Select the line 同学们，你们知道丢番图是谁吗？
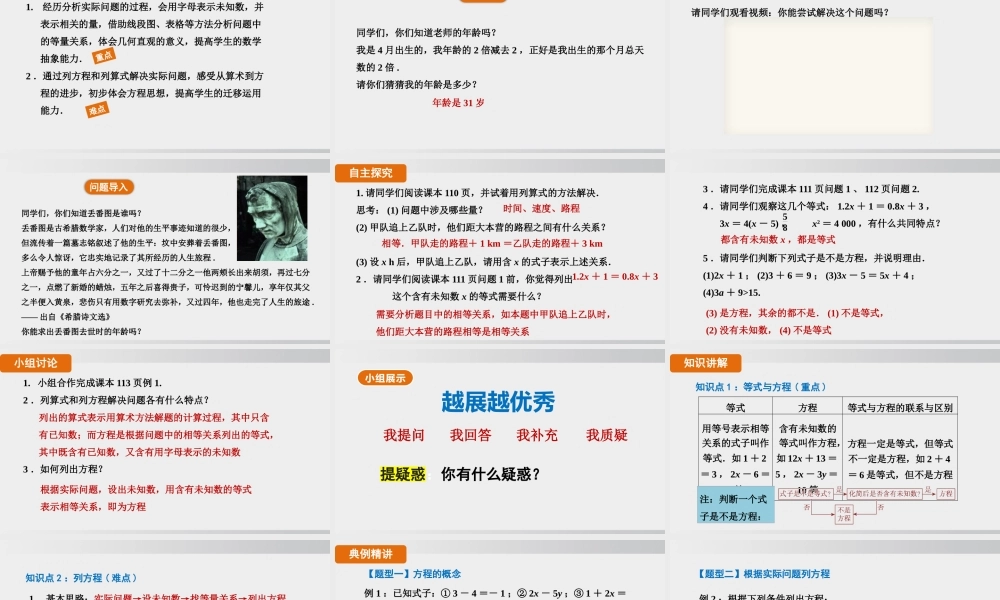 [x=82, y=213]
